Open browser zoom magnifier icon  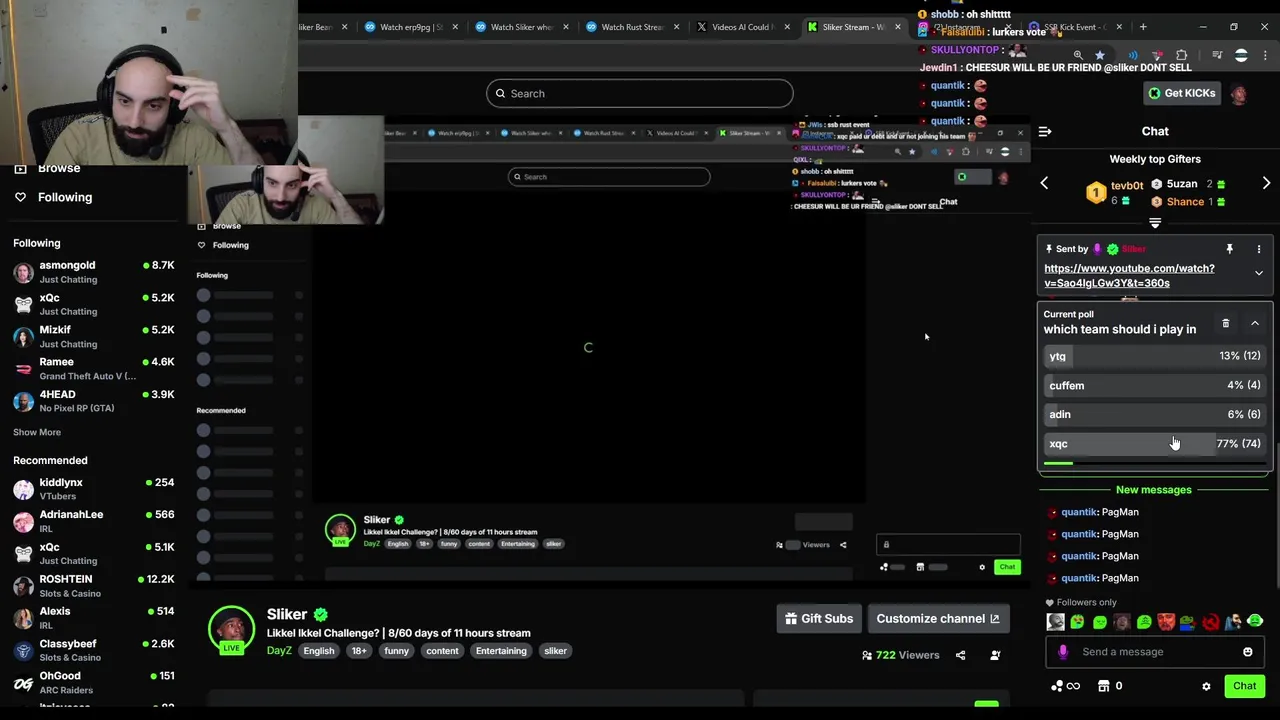pos(1078,55)
